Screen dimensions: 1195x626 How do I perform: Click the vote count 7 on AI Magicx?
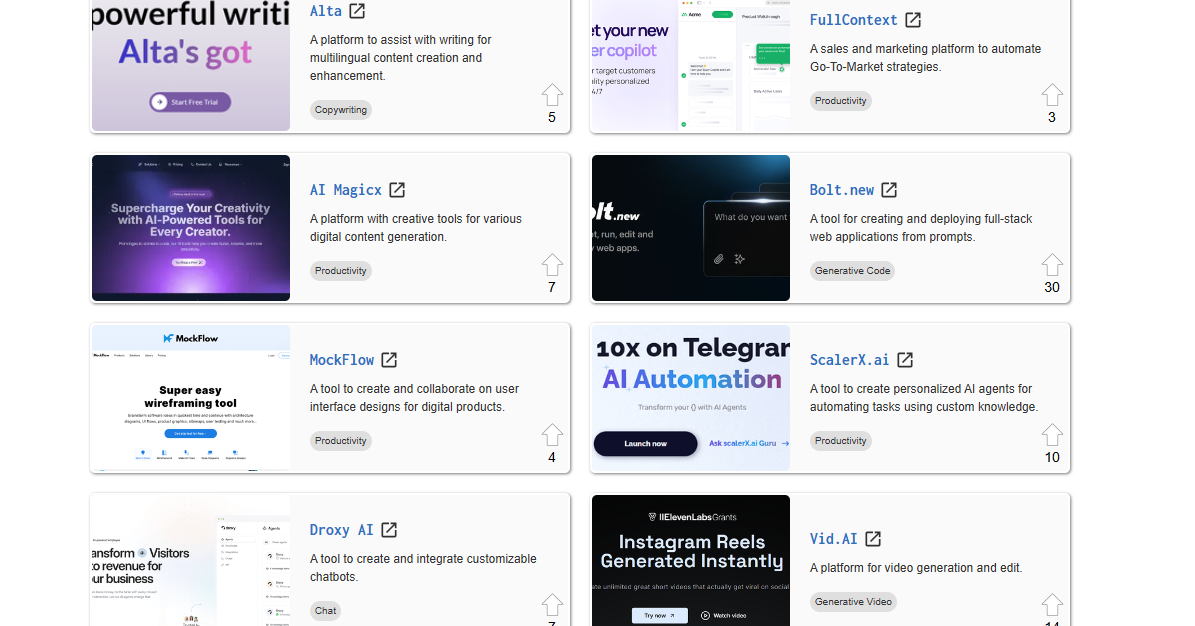tap(552, 287)
